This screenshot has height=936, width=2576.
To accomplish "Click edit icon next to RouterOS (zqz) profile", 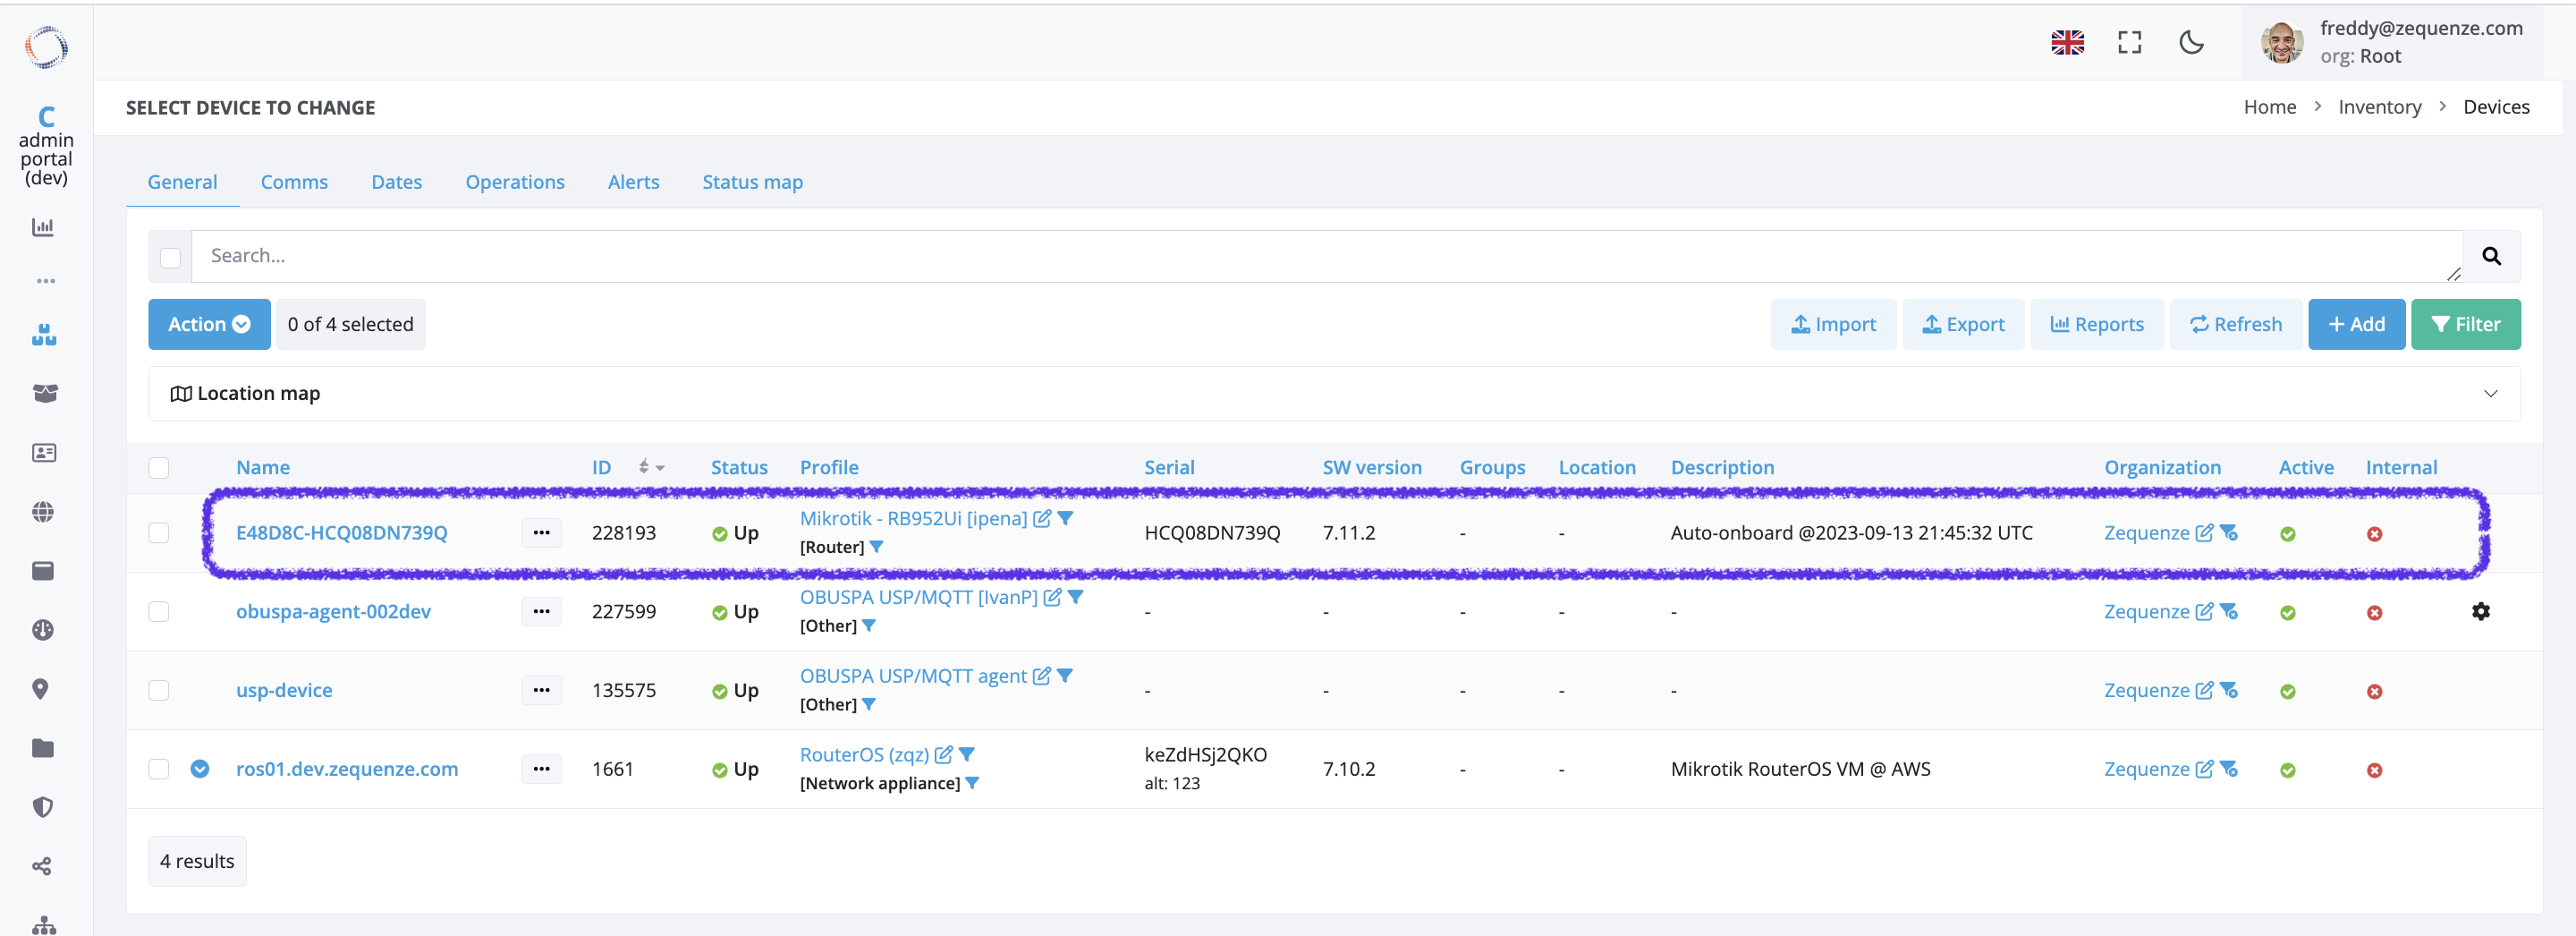I will 943,755.
